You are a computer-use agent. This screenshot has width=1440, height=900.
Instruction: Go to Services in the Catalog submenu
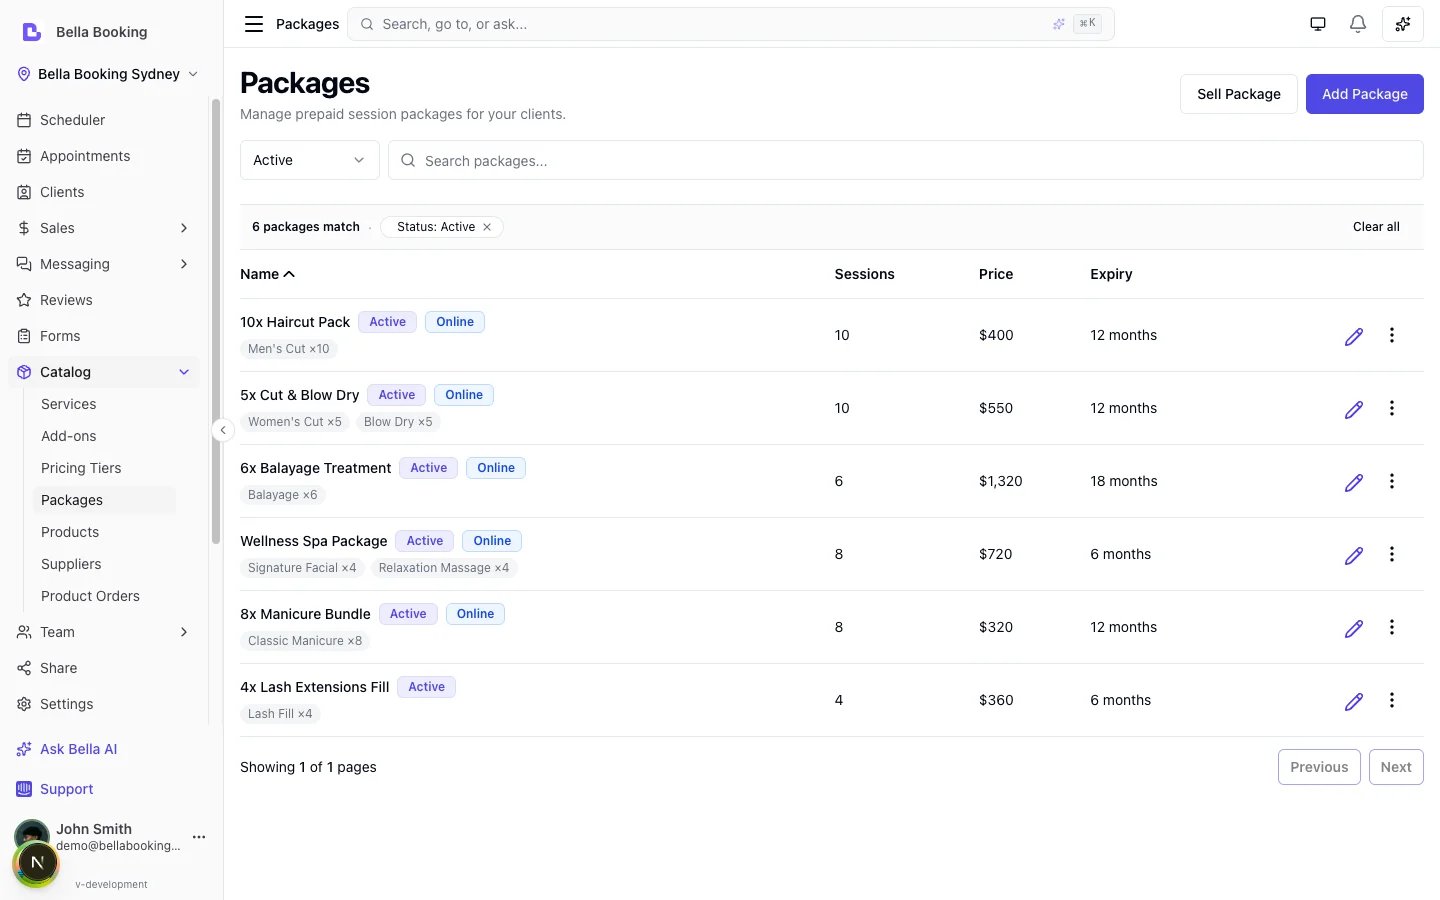(x=69, y=404)
